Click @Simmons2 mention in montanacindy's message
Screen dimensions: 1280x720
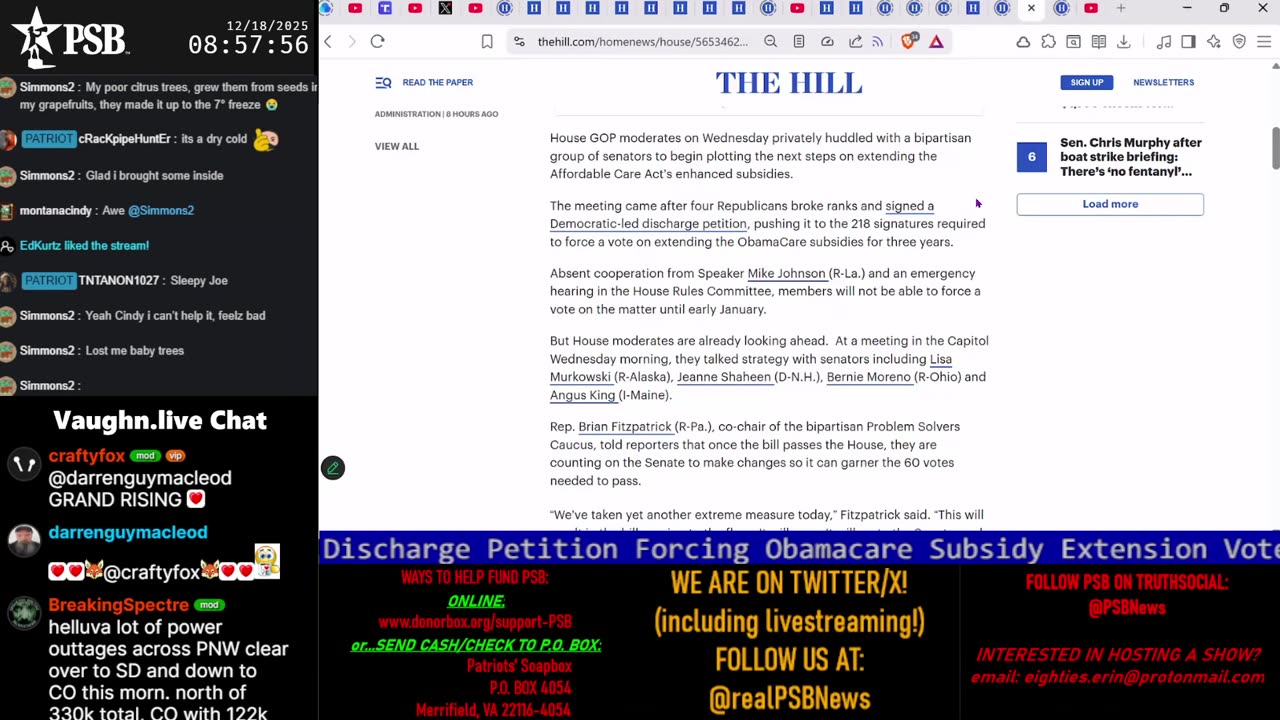point(160,211)
